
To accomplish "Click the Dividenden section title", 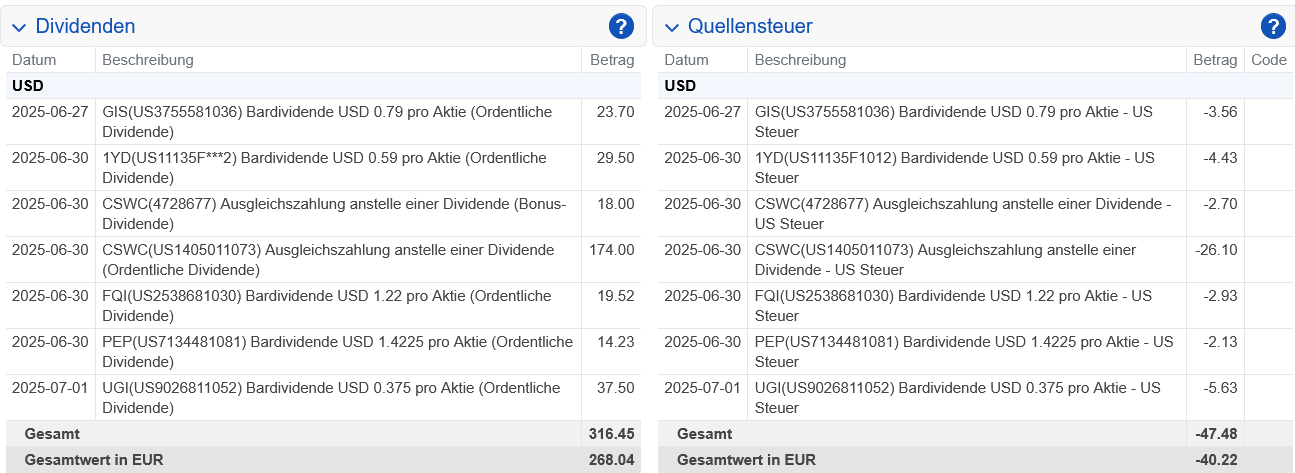I will coord(85,26).
